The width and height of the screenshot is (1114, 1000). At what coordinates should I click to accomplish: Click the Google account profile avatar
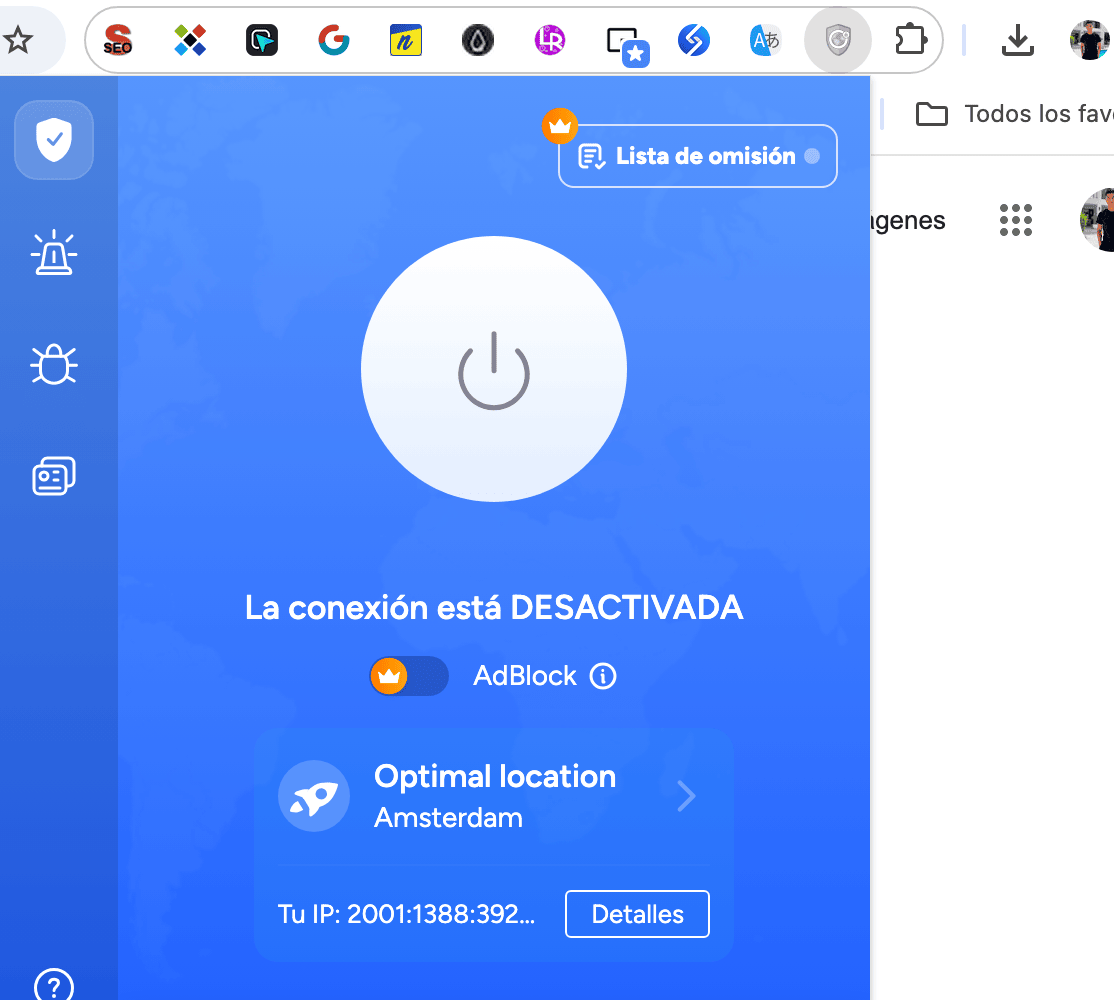(x=1090, y=40)
